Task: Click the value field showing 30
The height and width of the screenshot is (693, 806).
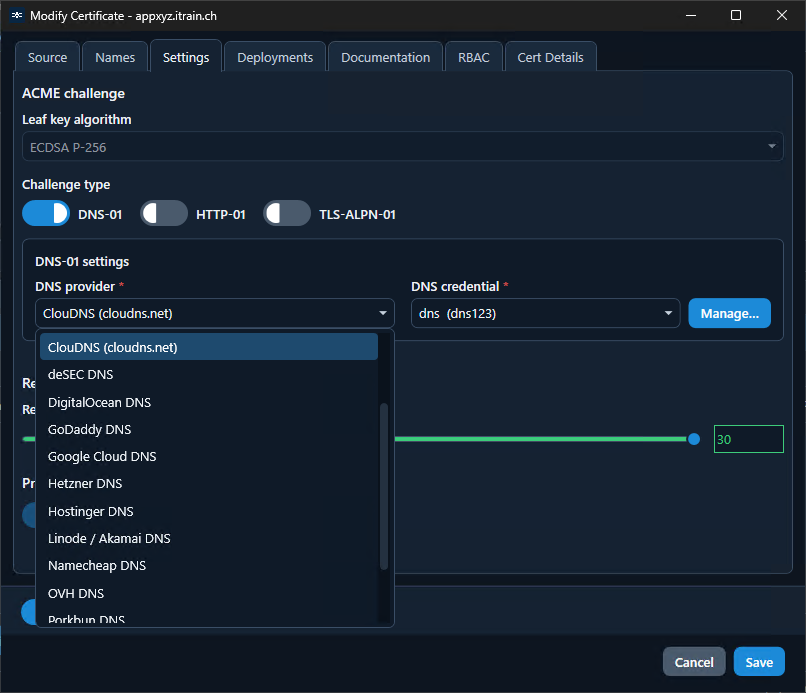Action: (748, 439)
